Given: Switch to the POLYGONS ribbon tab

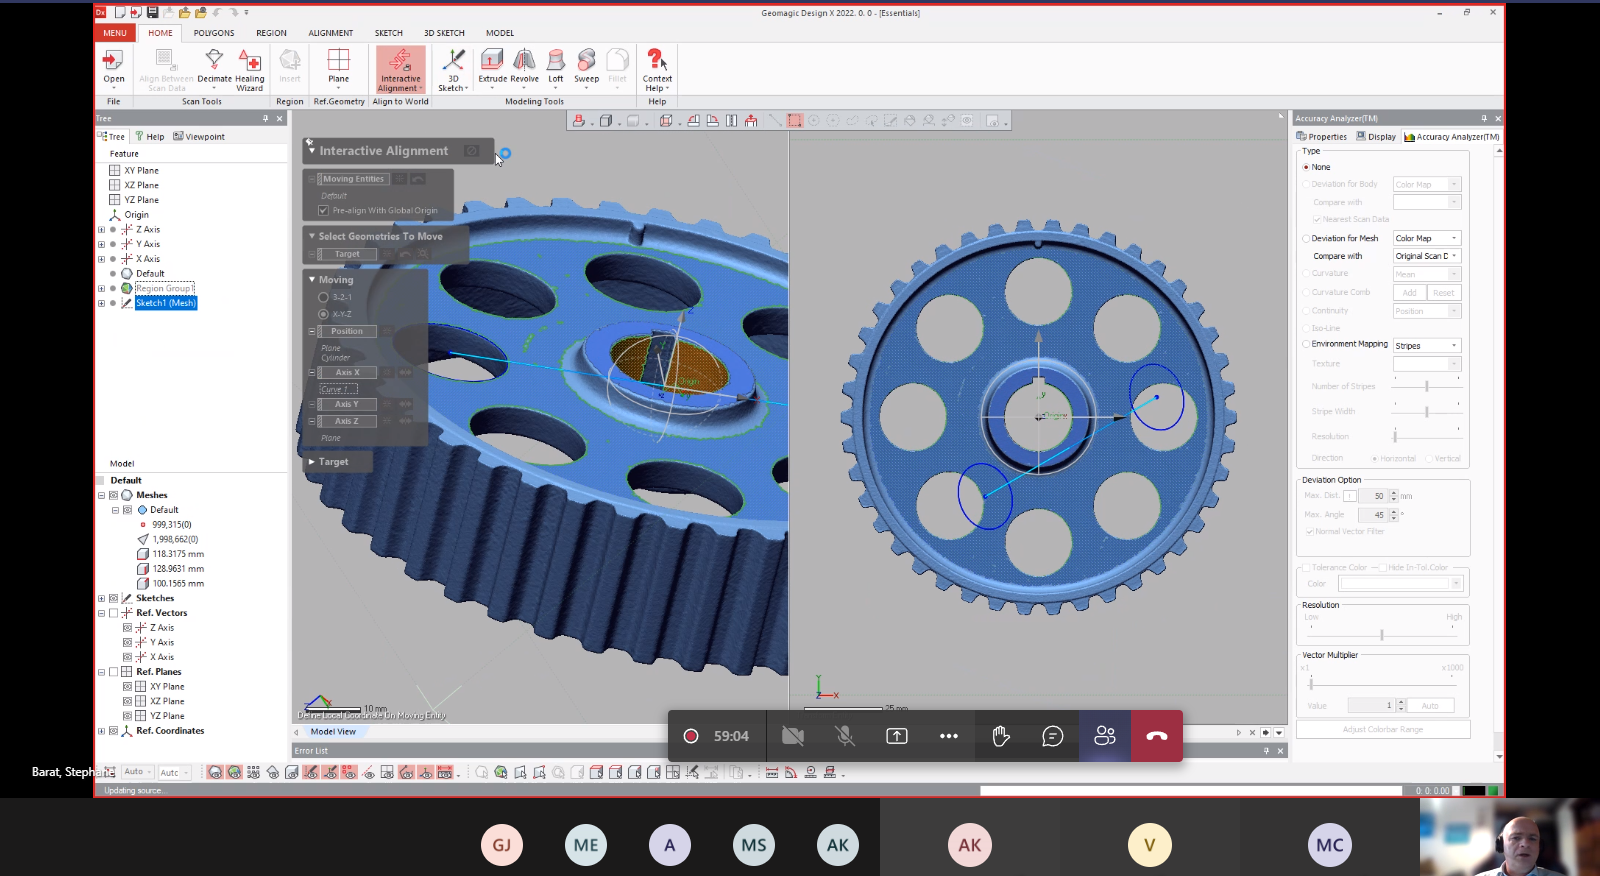Looking at the screenshot, I should click(x=214, y=33).
